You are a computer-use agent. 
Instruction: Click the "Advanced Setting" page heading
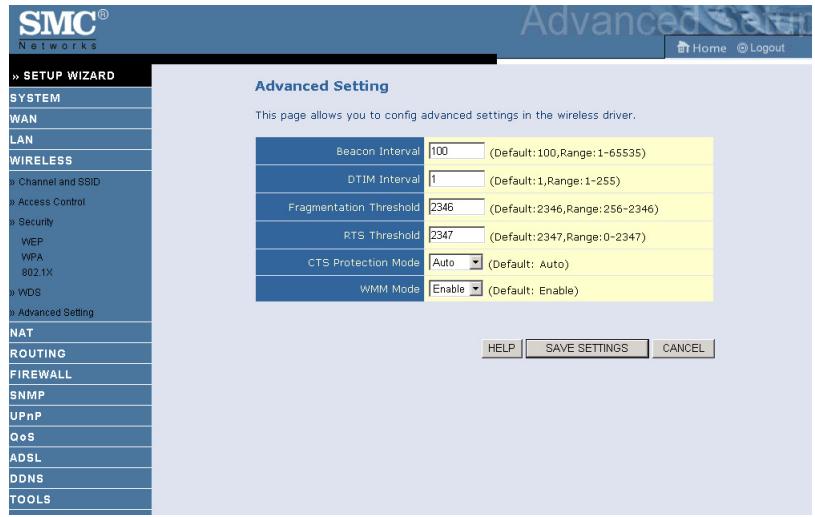322,86
